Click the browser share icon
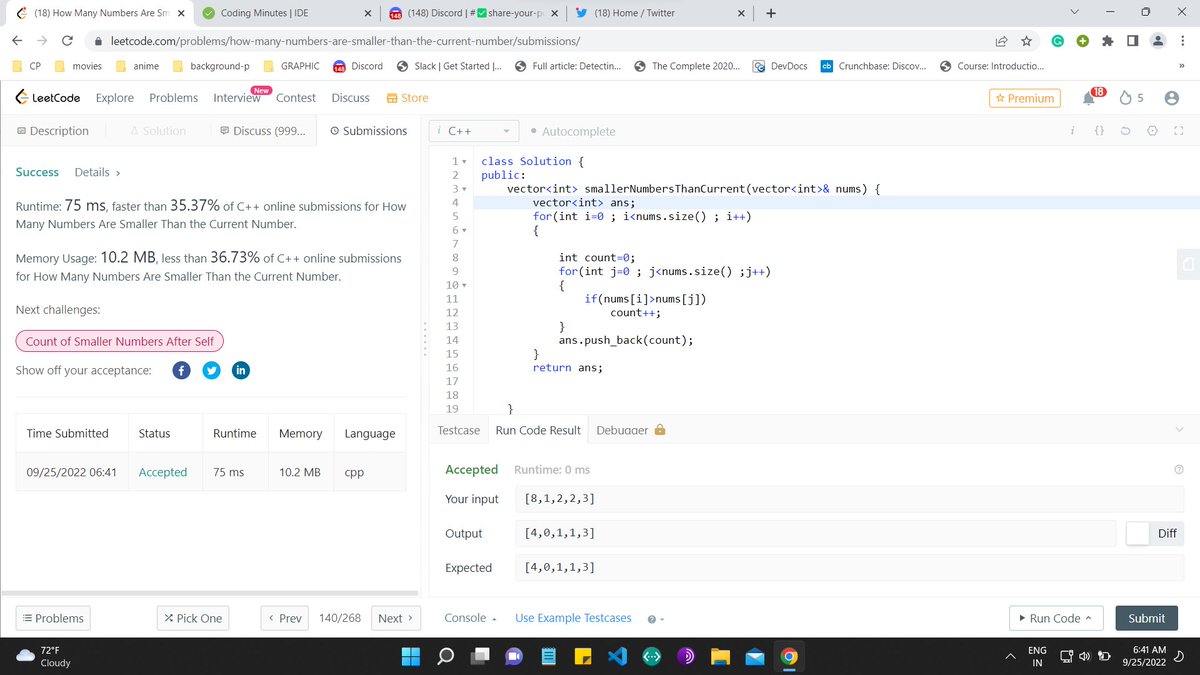1200x675 pixels. tap(1001, 42)
